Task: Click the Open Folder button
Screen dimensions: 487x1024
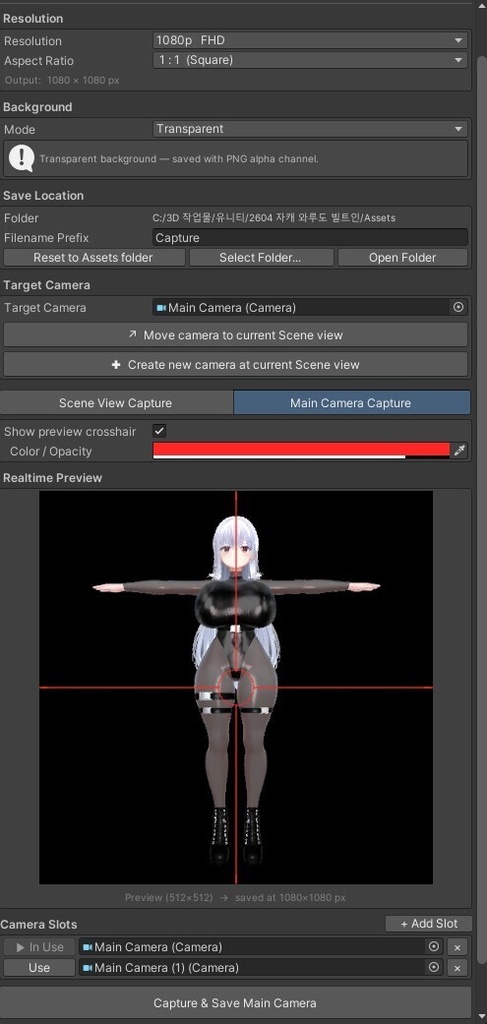Action: [x=402, y=257]
